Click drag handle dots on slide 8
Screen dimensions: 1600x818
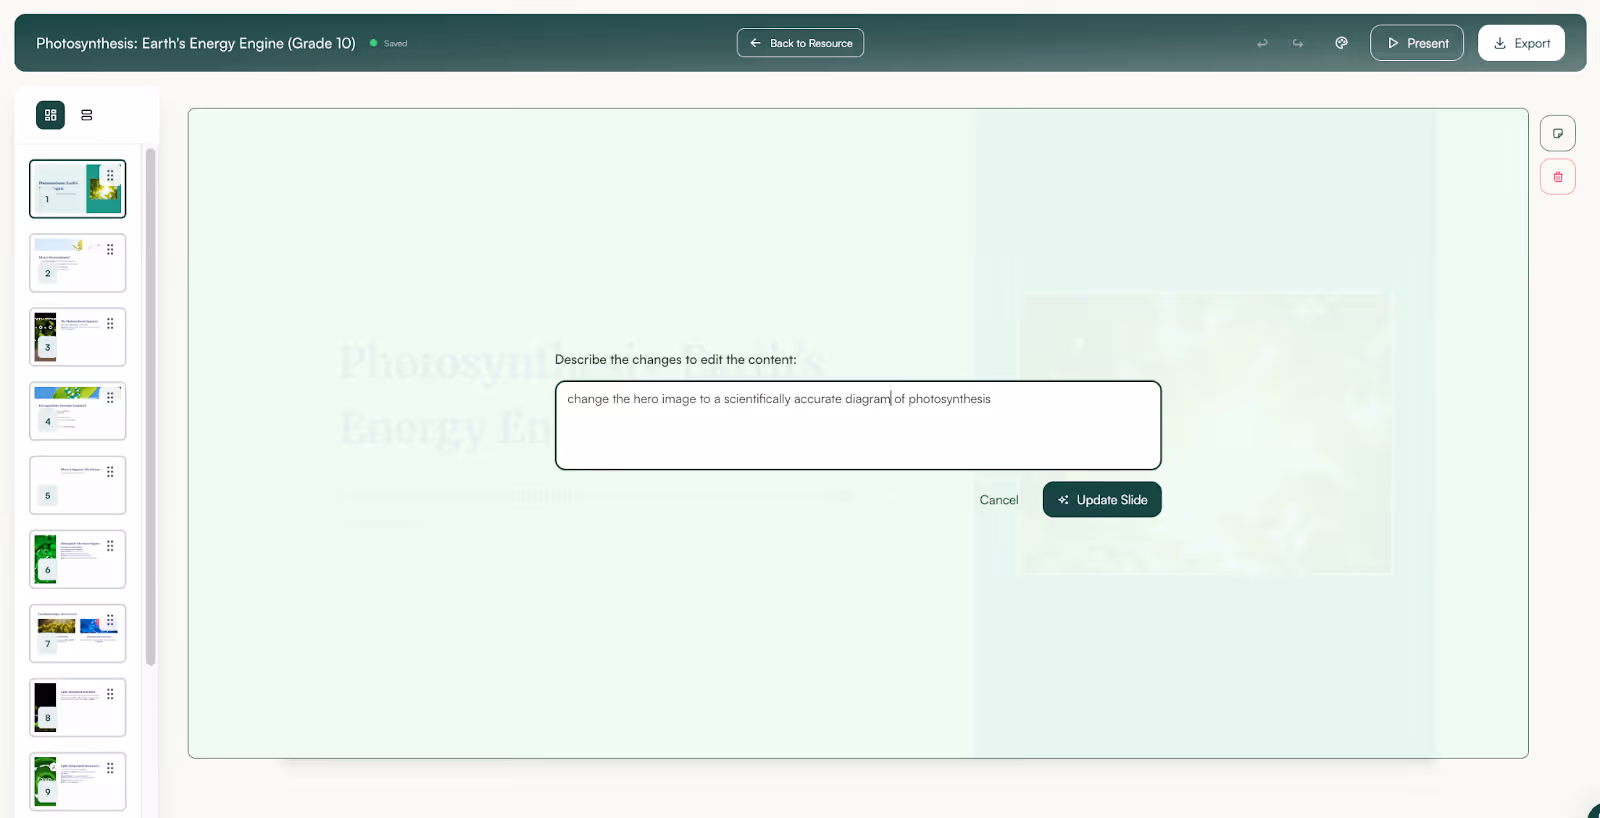click(110, 693)
